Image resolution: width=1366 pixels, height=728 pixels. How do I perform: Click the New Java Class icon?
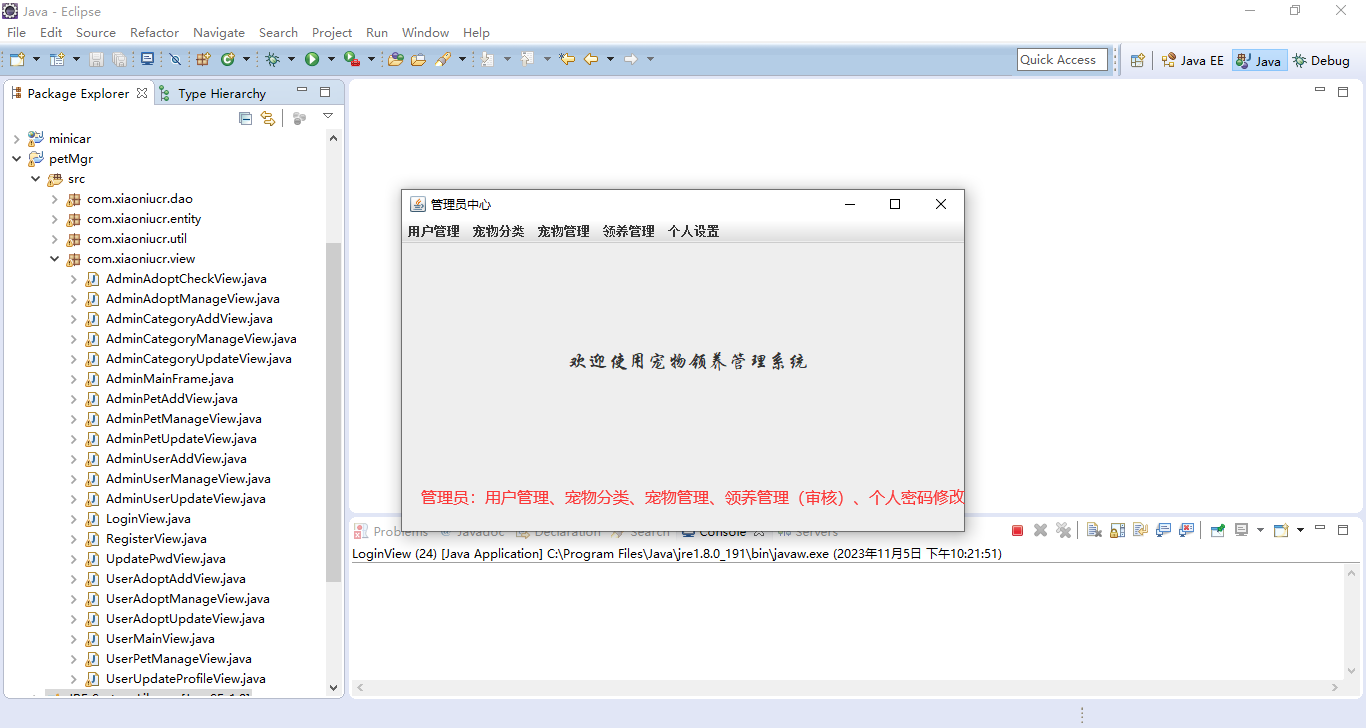[x=228, y=60]
